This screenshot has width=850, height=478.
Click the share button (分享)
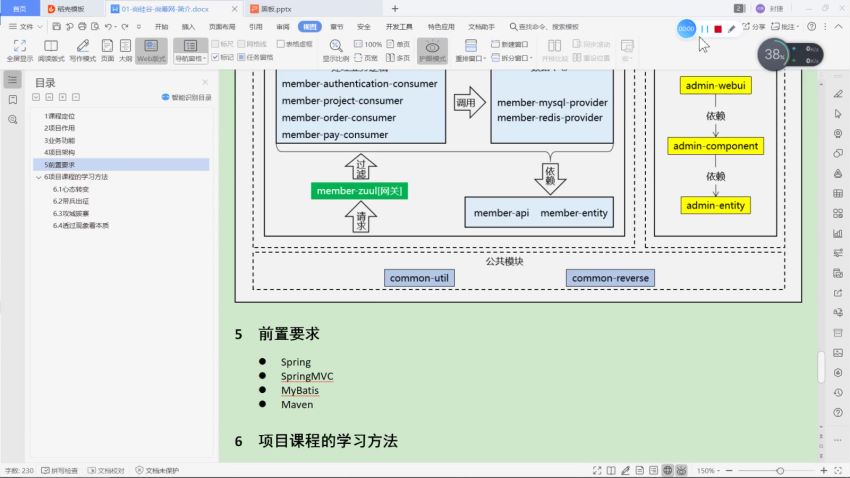754,27
